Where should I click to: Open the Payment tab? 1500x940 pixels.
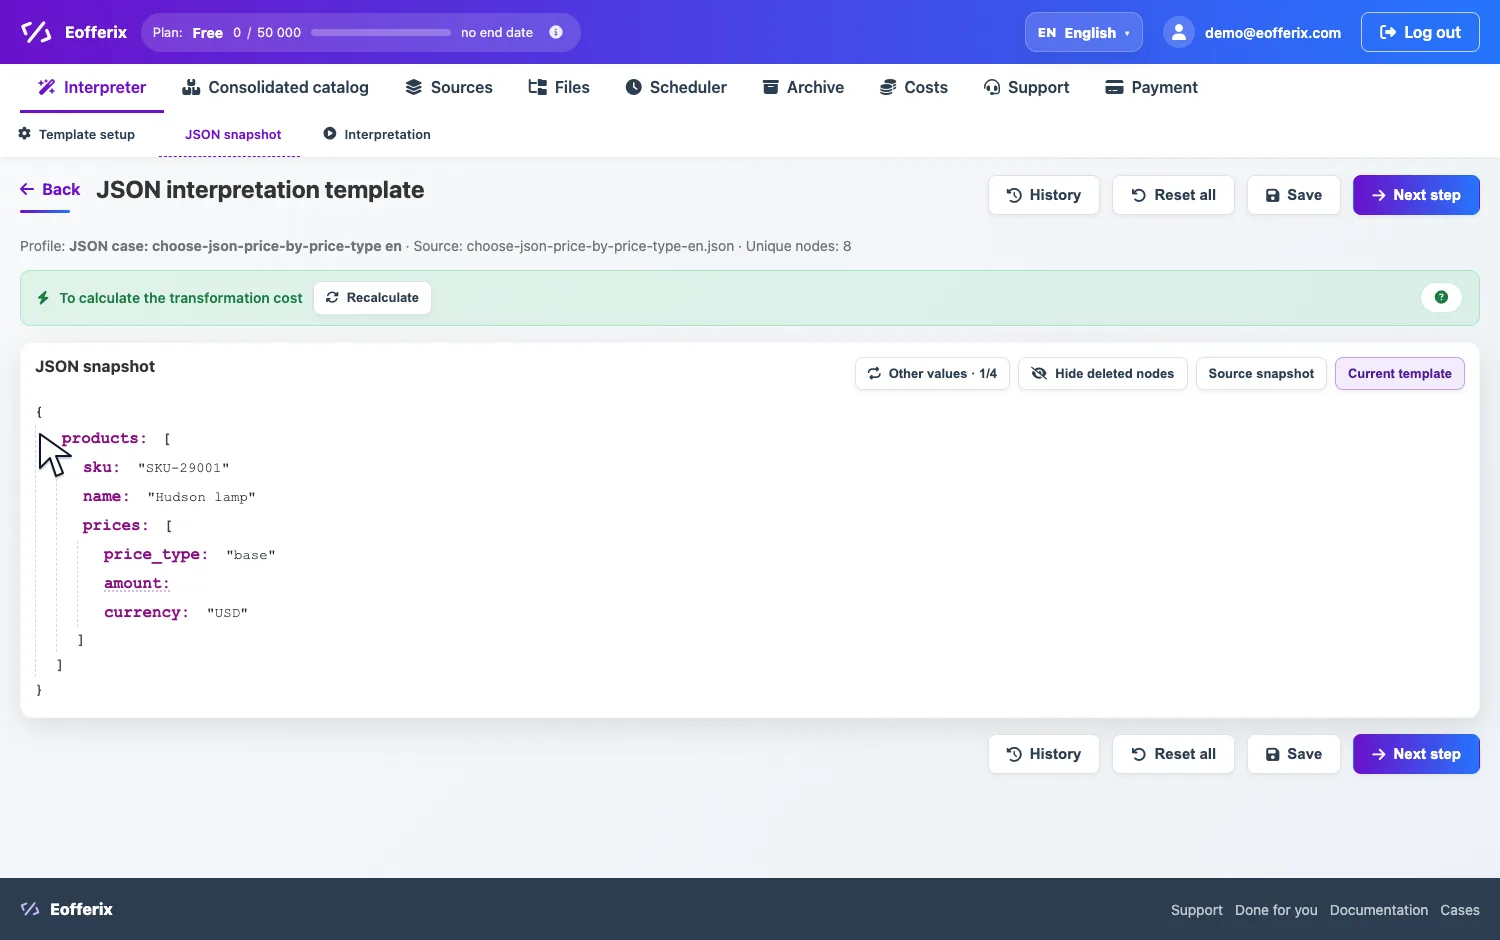click(x=1151, y=88)
